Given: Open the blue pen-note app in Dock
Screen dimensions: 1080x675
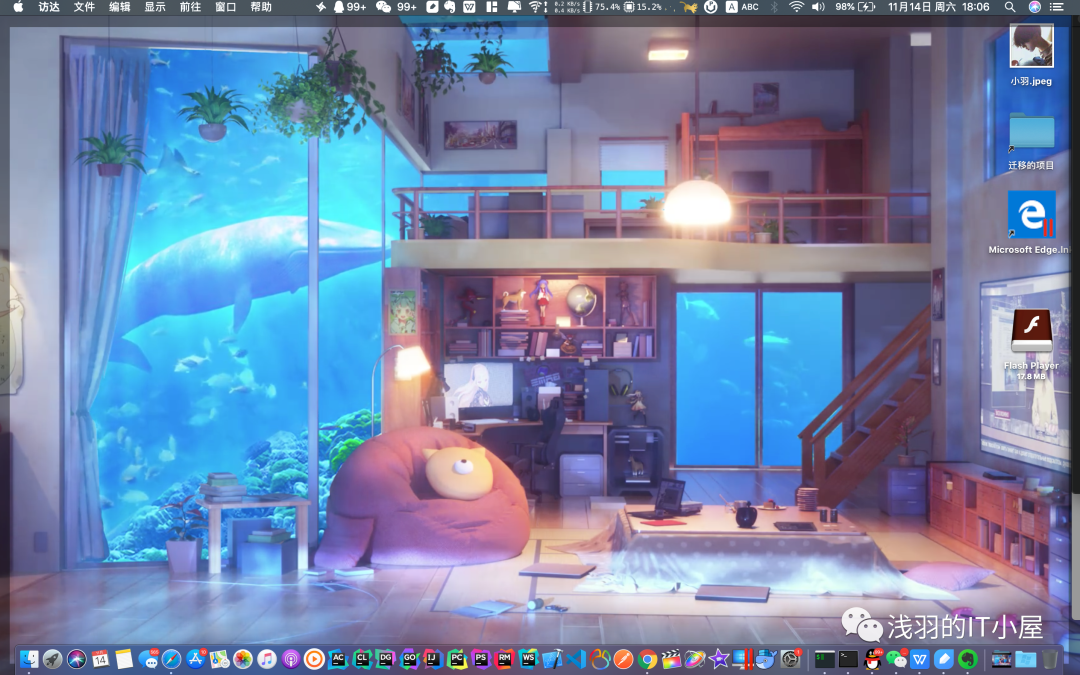Looking at the screenshot, I should (x=944, y=659).
